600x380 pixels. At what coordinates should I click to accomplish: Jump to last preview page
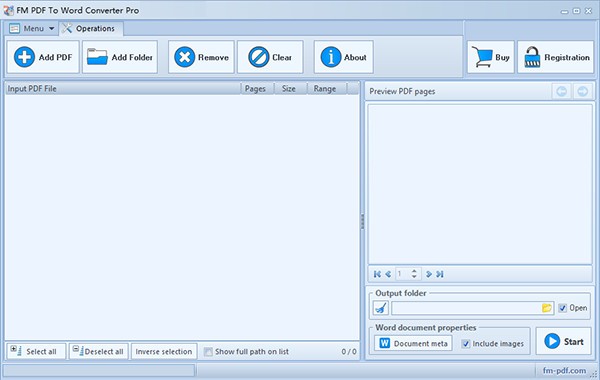click(x=440, y=274)
